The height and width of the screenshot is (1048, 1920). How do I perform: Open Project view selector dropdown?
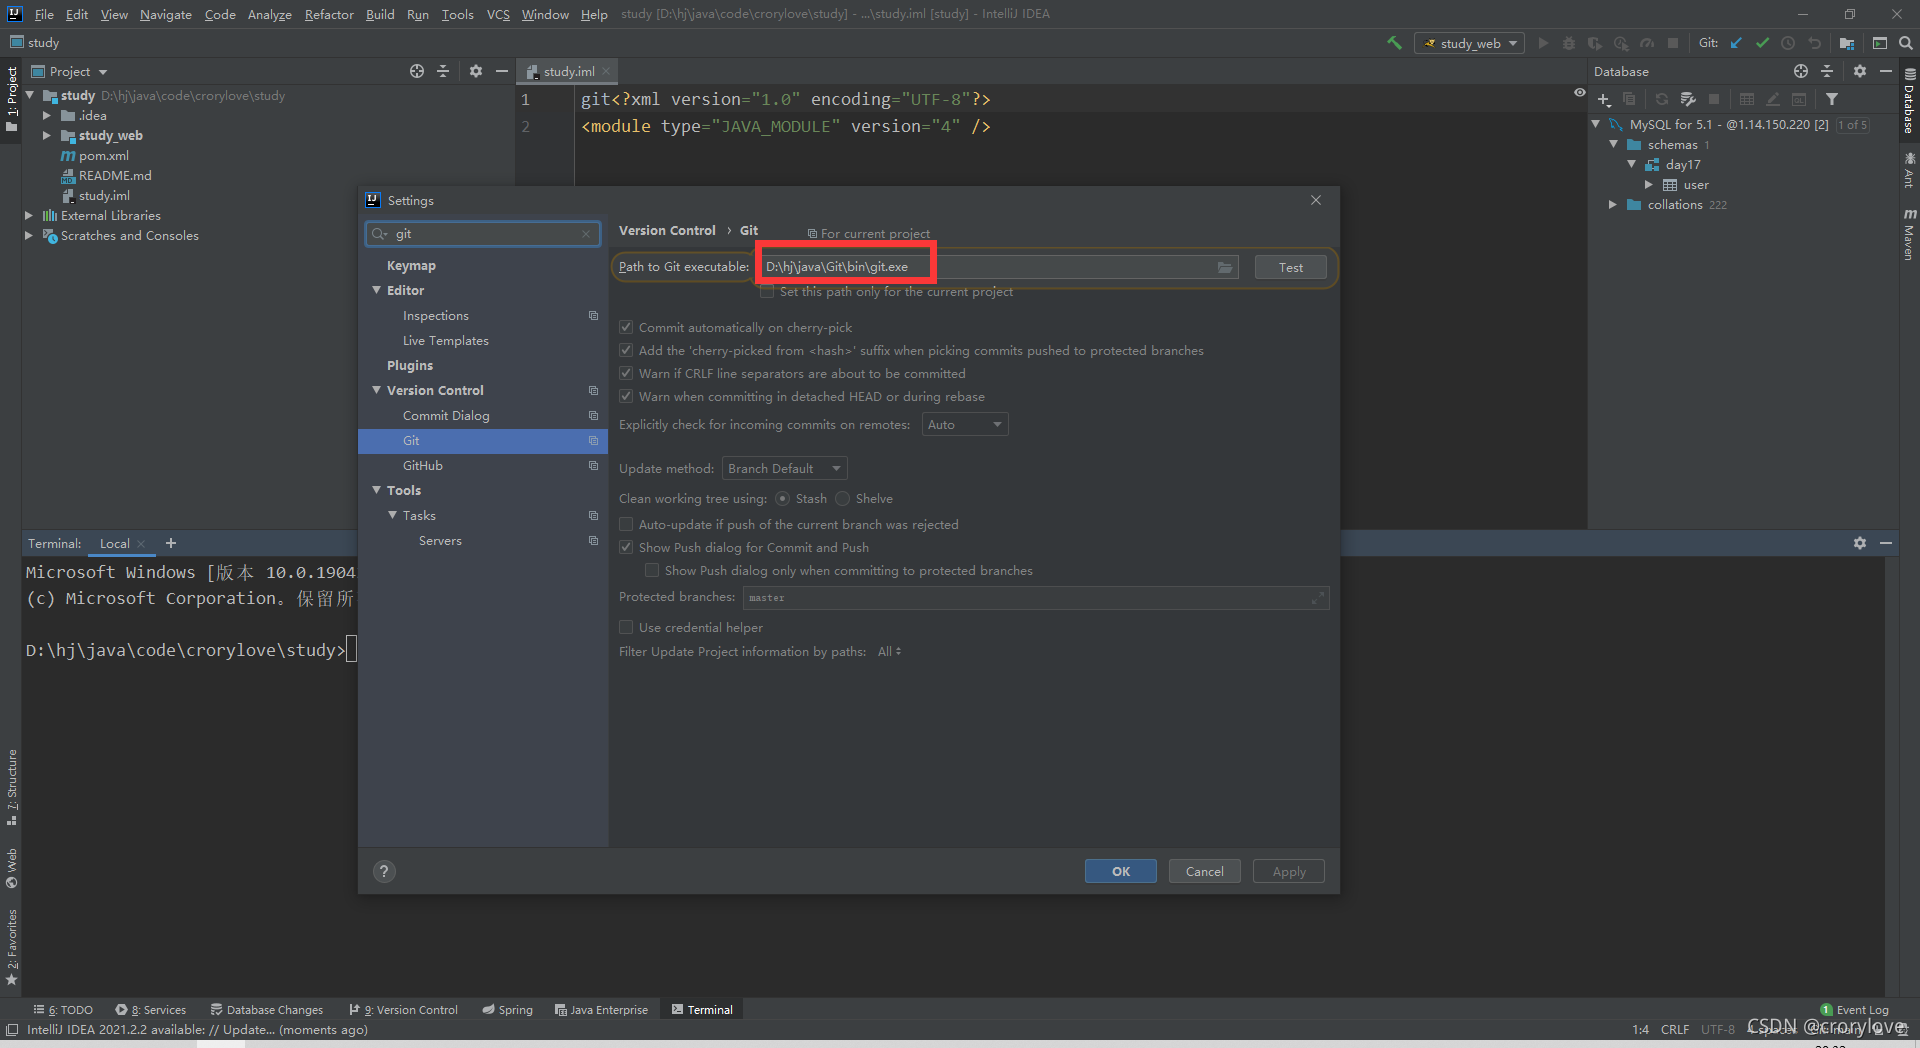[69, 71]
